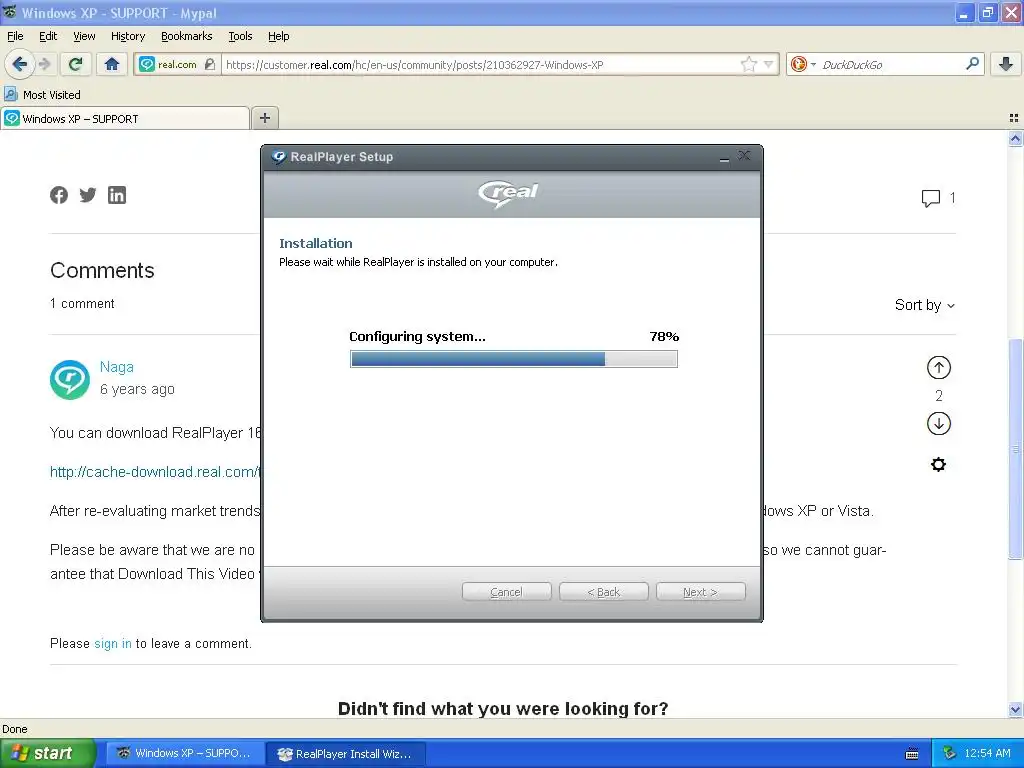Click Cancel in RealPlayer Setup
The width and height of the screenshot is (1024, 768).
[x=506, y=592]
